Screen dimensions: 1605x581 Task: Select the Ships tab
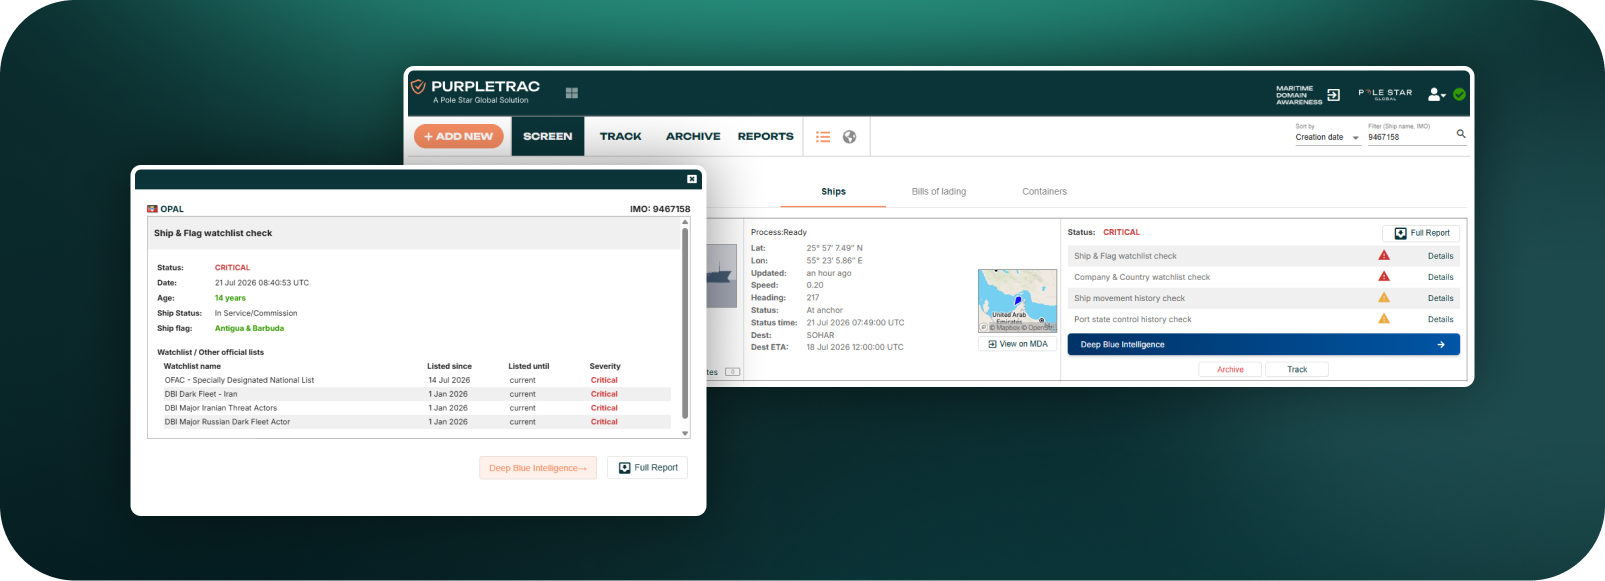[834, 192]
